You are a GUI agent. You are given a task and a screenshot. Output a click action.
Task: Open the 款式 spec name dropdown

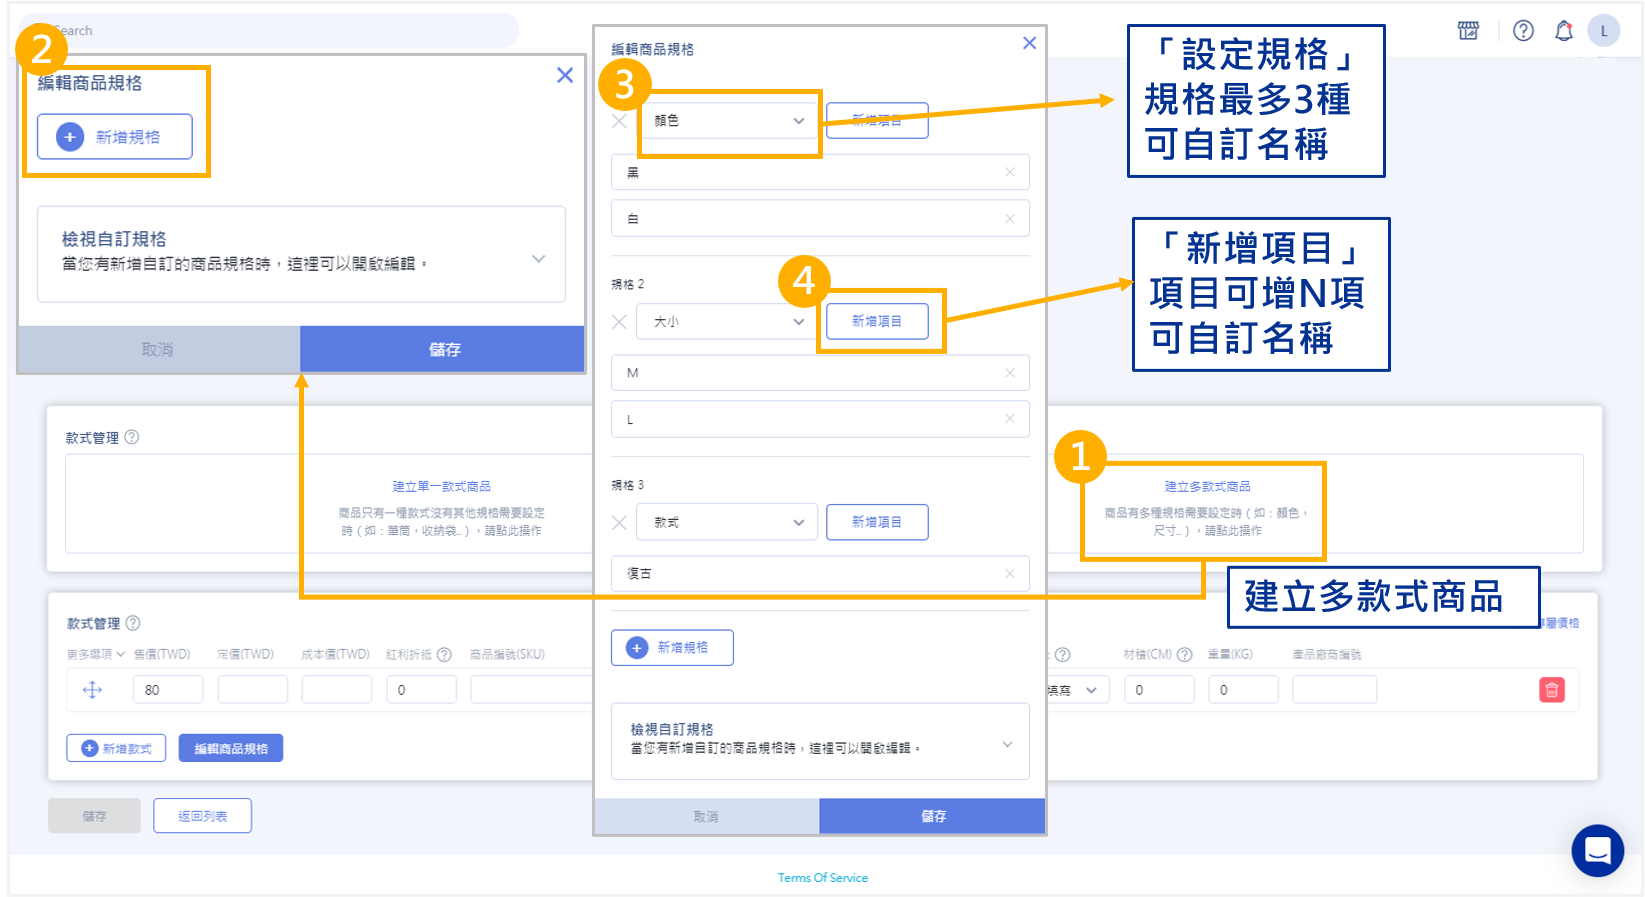click(727, 522)
